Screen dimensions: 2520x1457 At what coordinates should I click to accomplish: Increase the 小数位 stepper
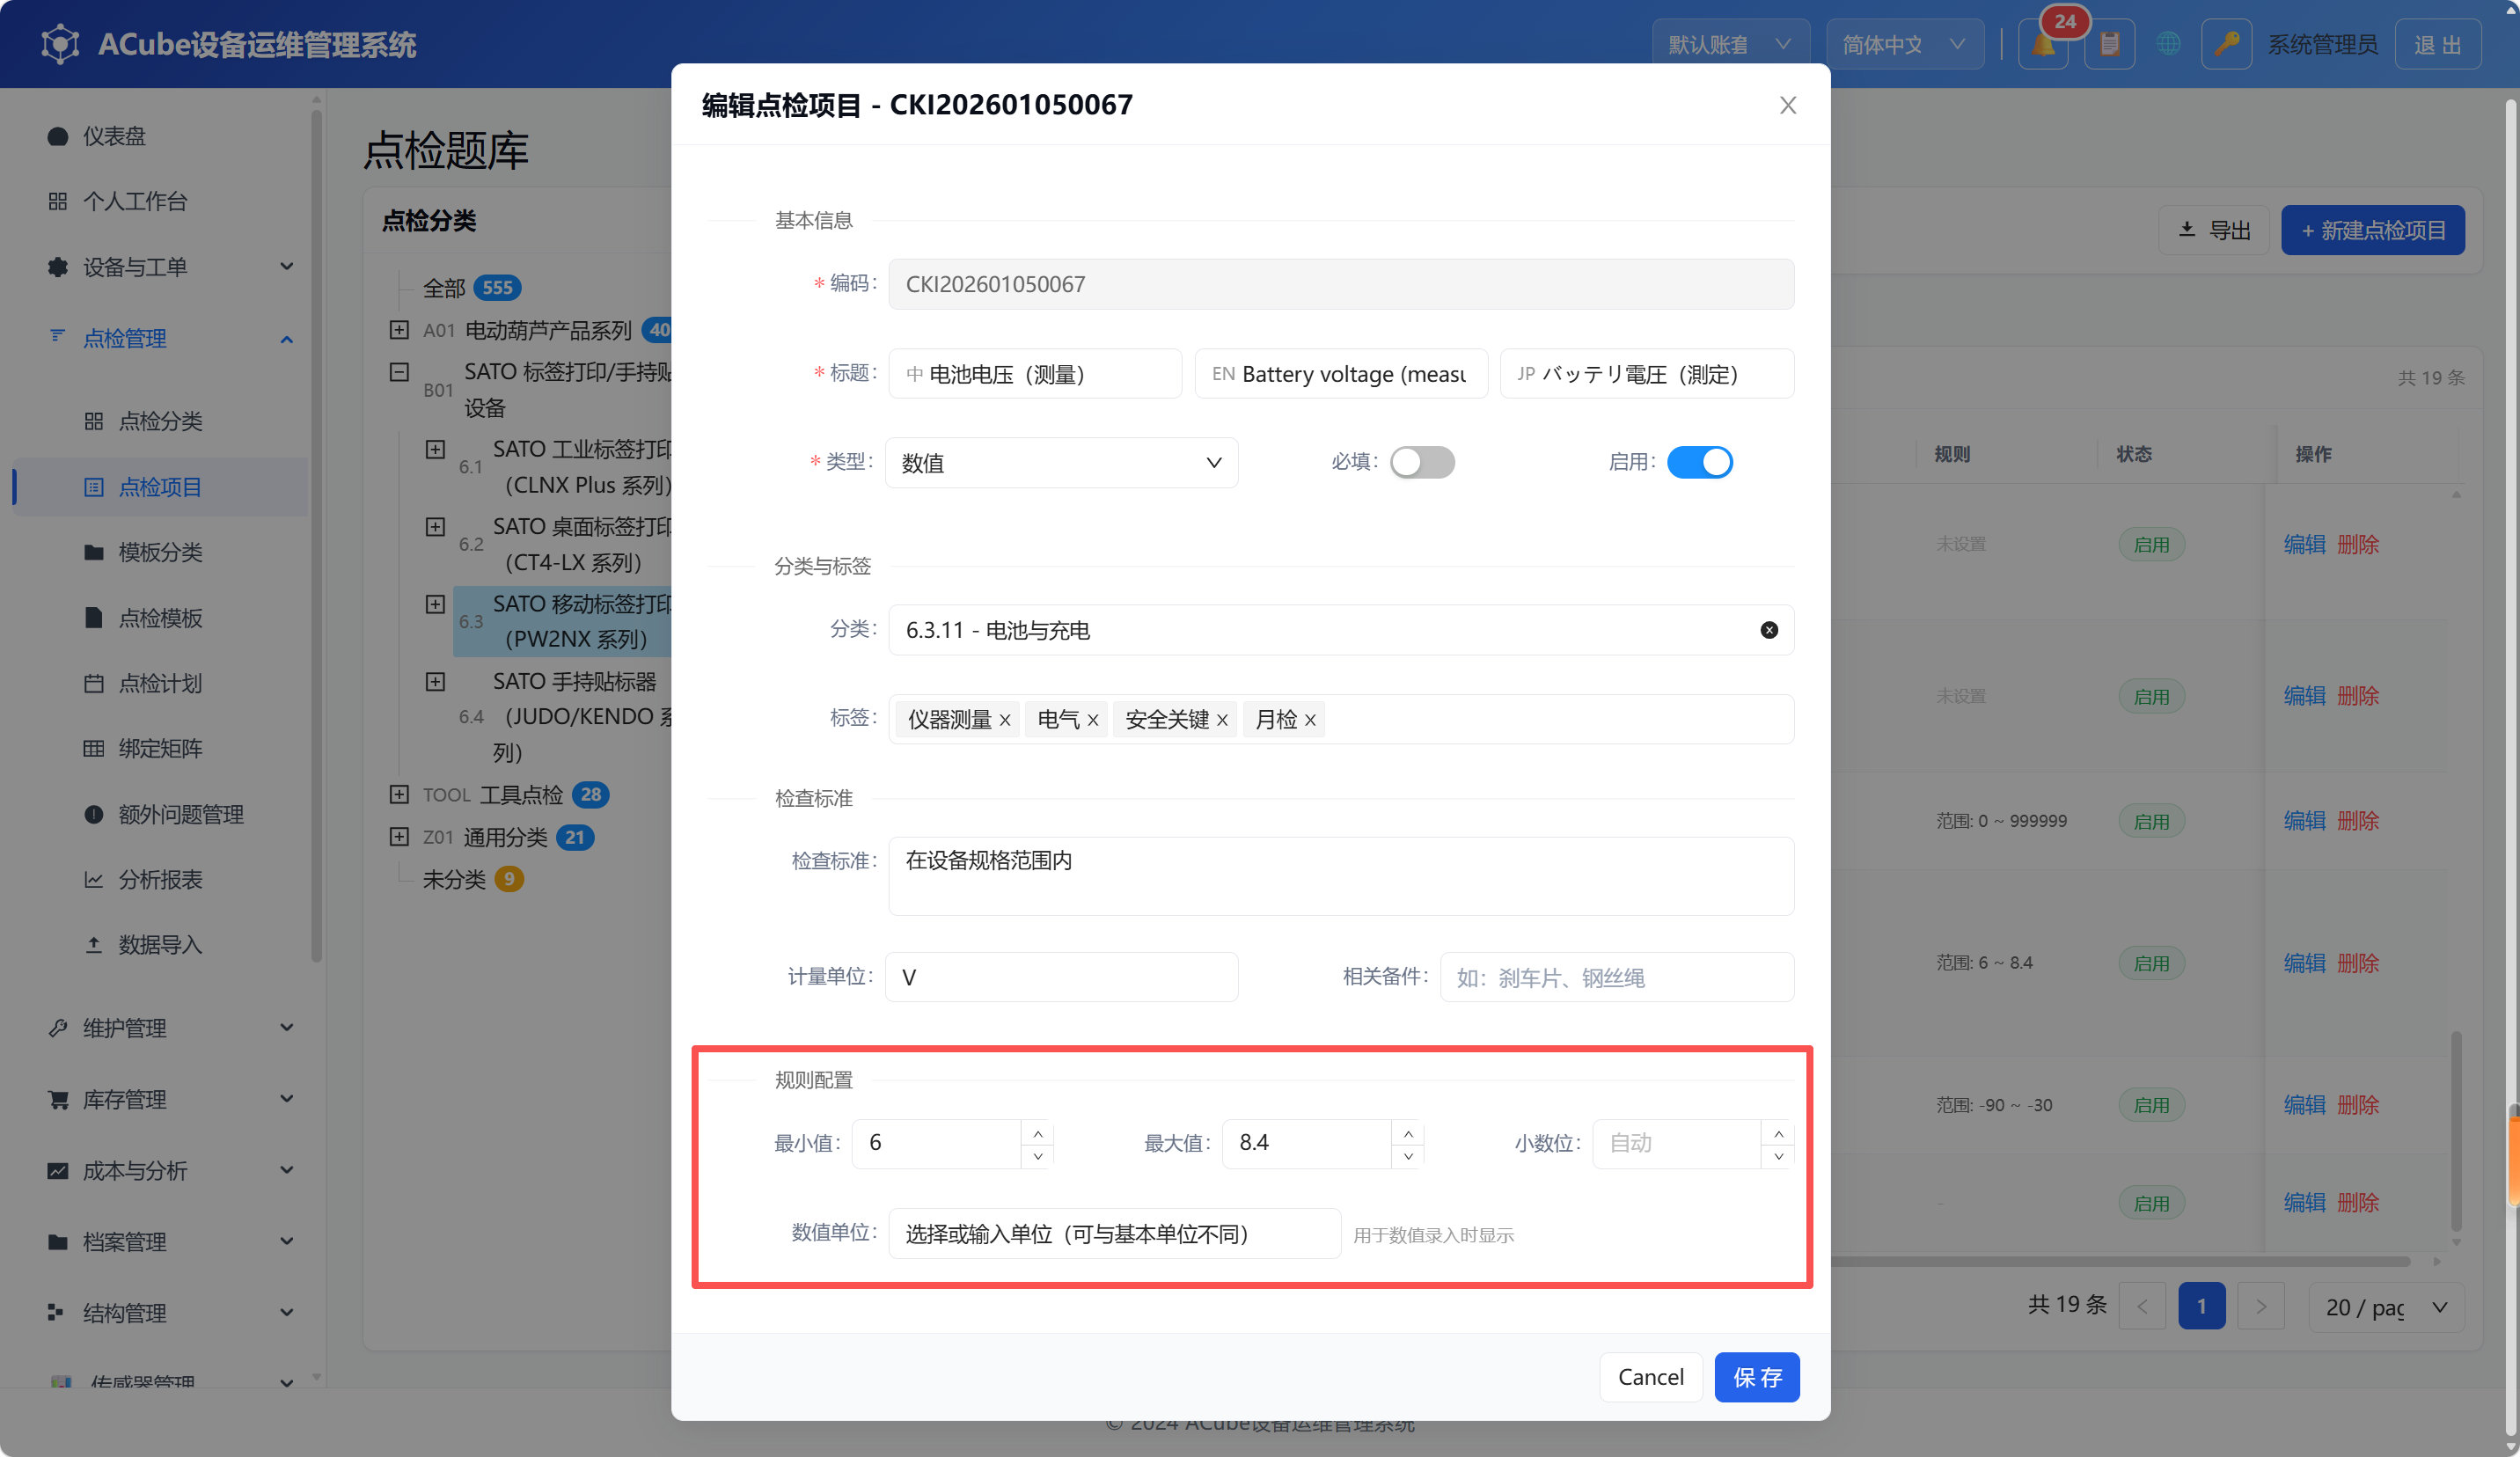(1778, 1132)
